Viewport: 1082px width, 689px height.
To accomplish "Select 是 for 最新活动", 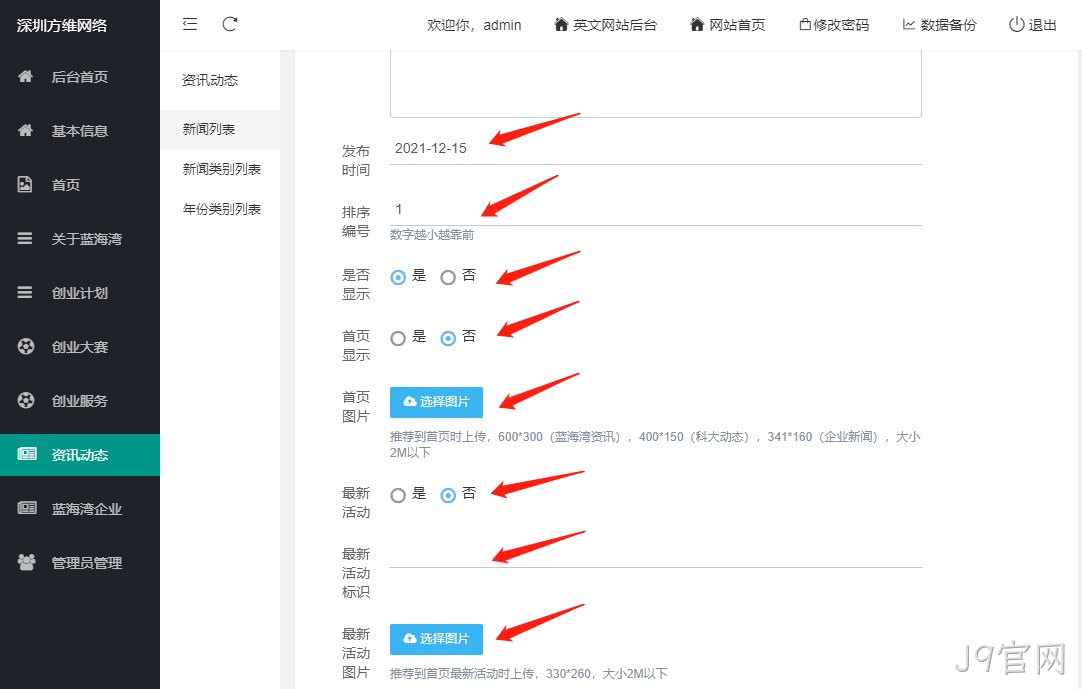I will click(x=398, y=495).
